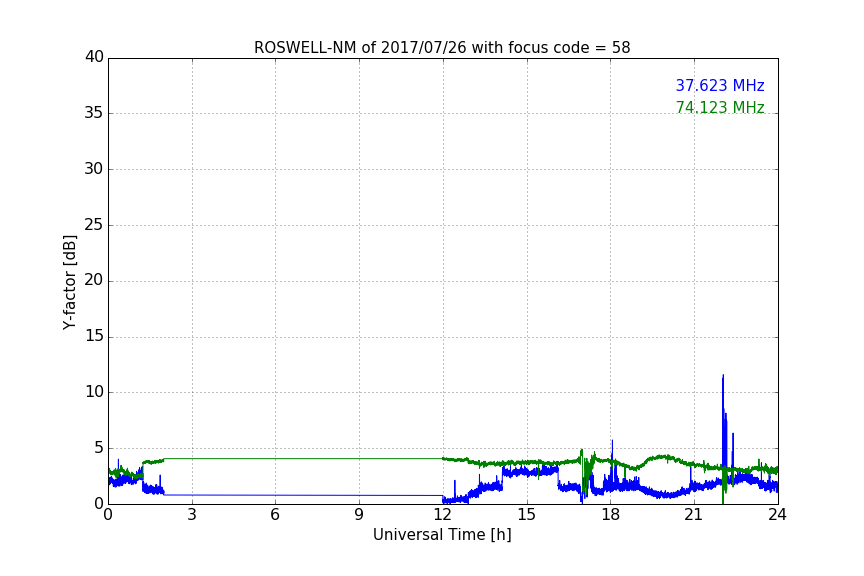
Task: Click the y-axis tick label '30'
Action: coord(94,169)
